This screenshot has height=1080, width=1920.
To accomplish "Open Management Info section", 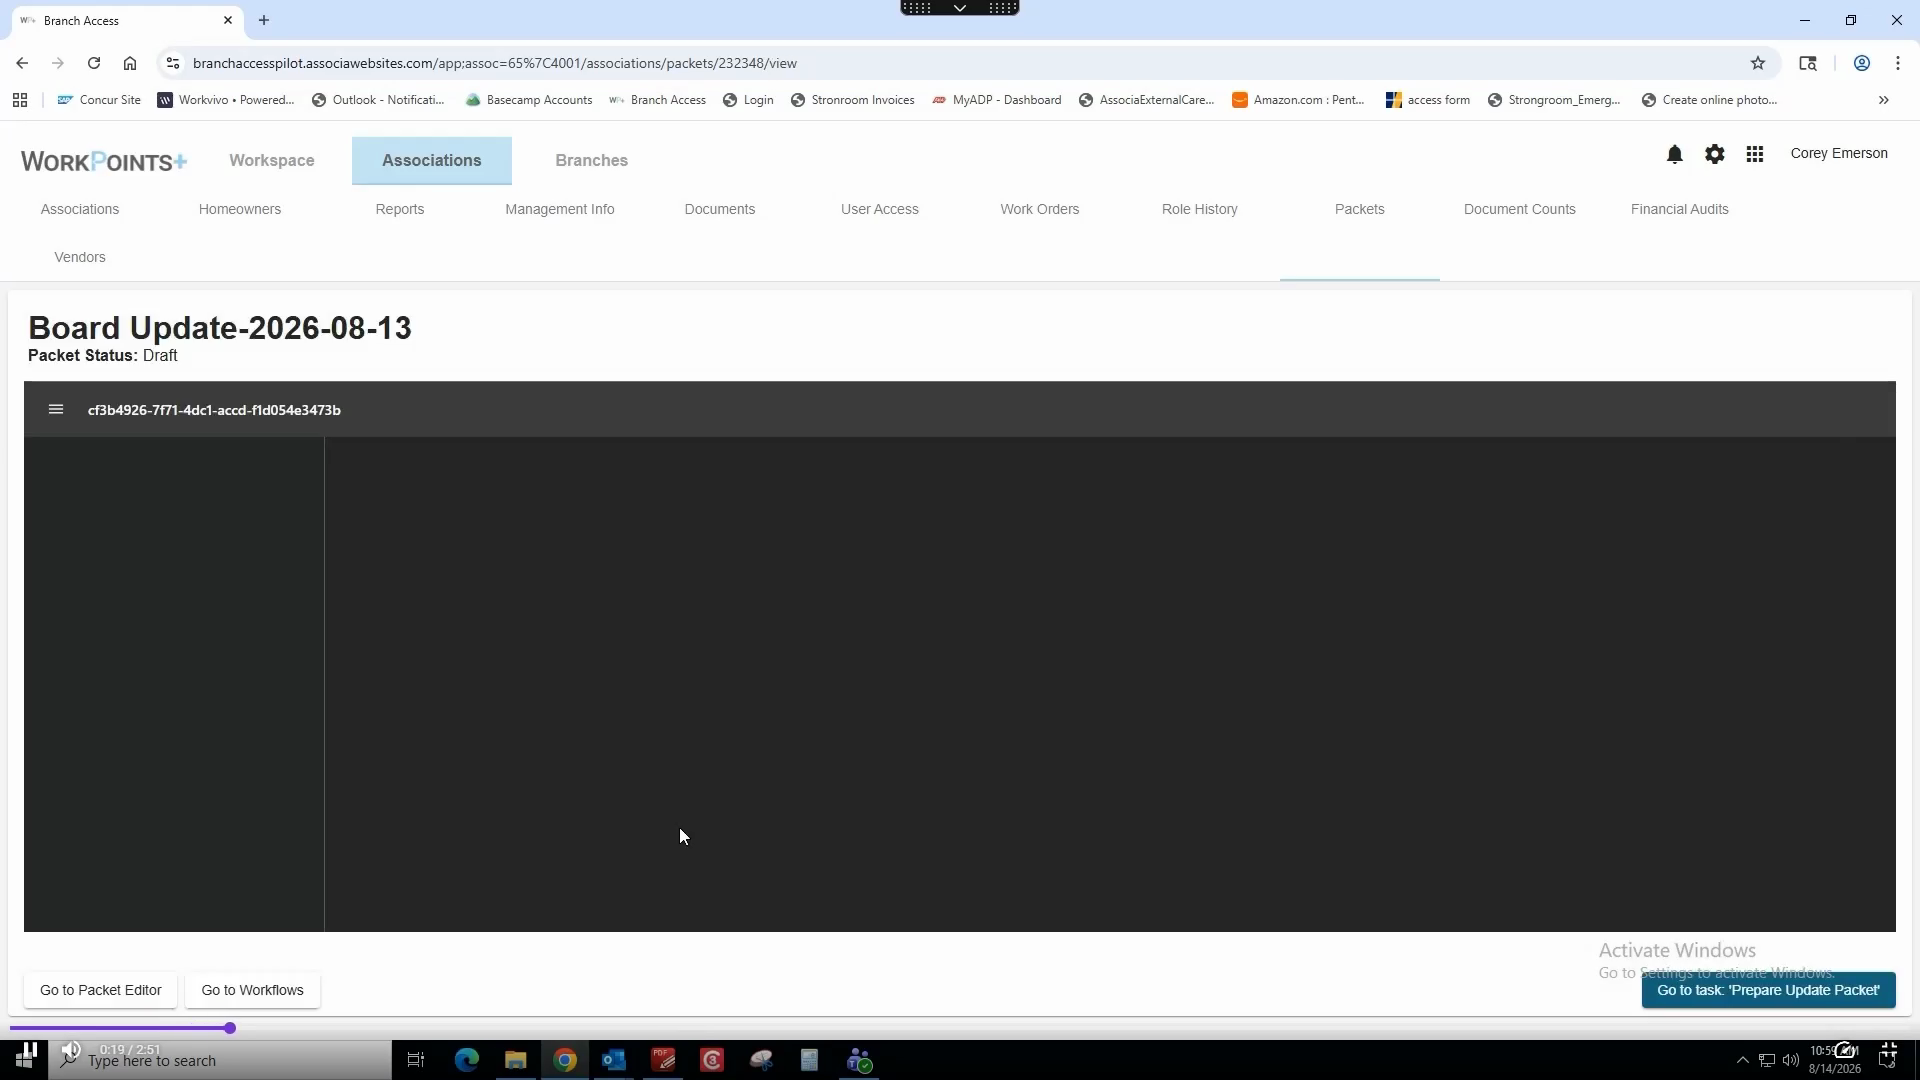I will pyautogui.click(x=560, y=209).
